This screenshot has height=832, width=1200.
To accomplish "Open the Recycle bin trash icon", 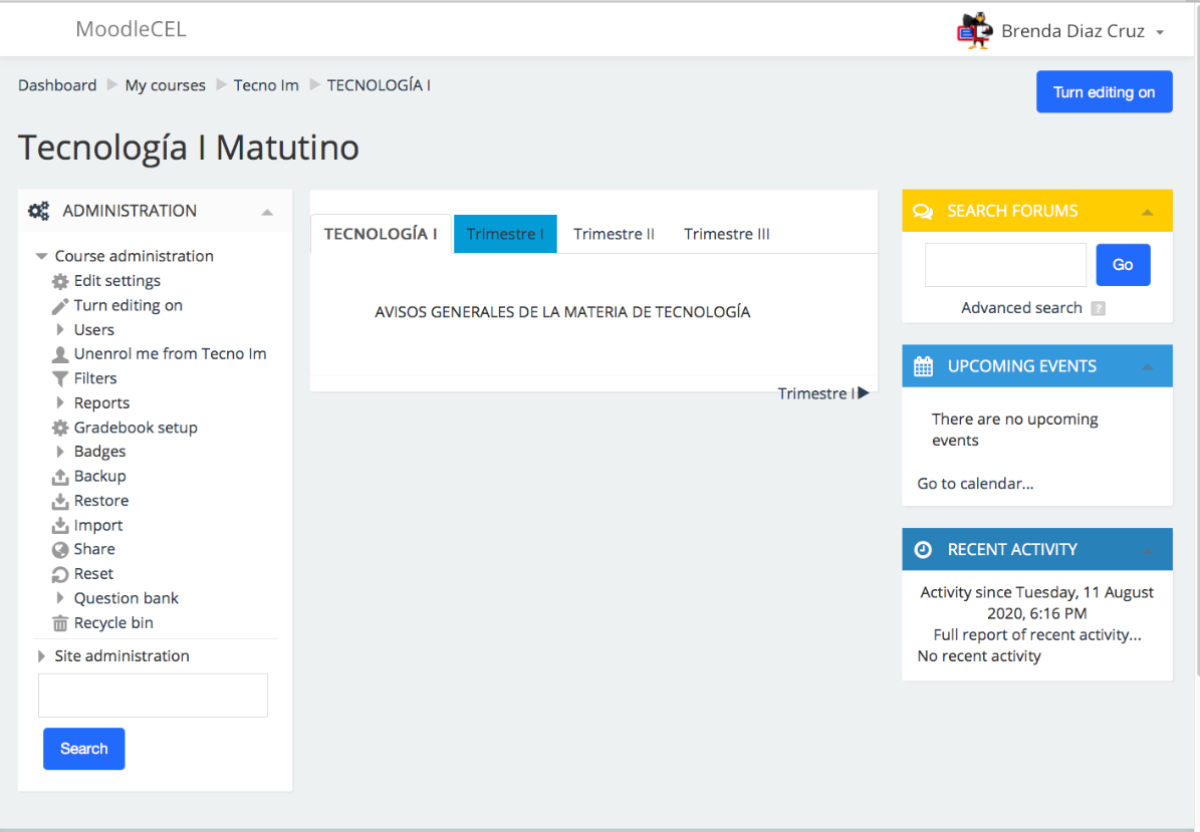I will click(61, 622).
